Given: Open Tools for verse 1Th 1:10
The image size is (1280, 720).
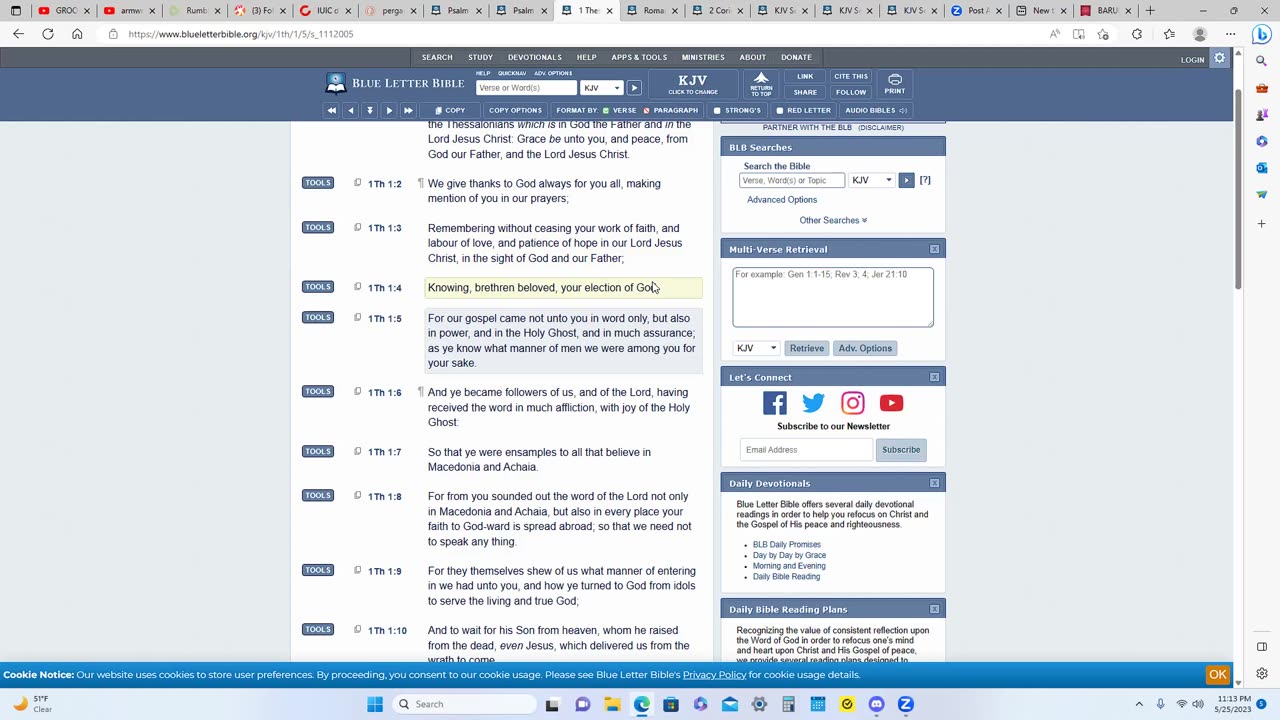Looking at the screenshot, I should tap(318, 629).
